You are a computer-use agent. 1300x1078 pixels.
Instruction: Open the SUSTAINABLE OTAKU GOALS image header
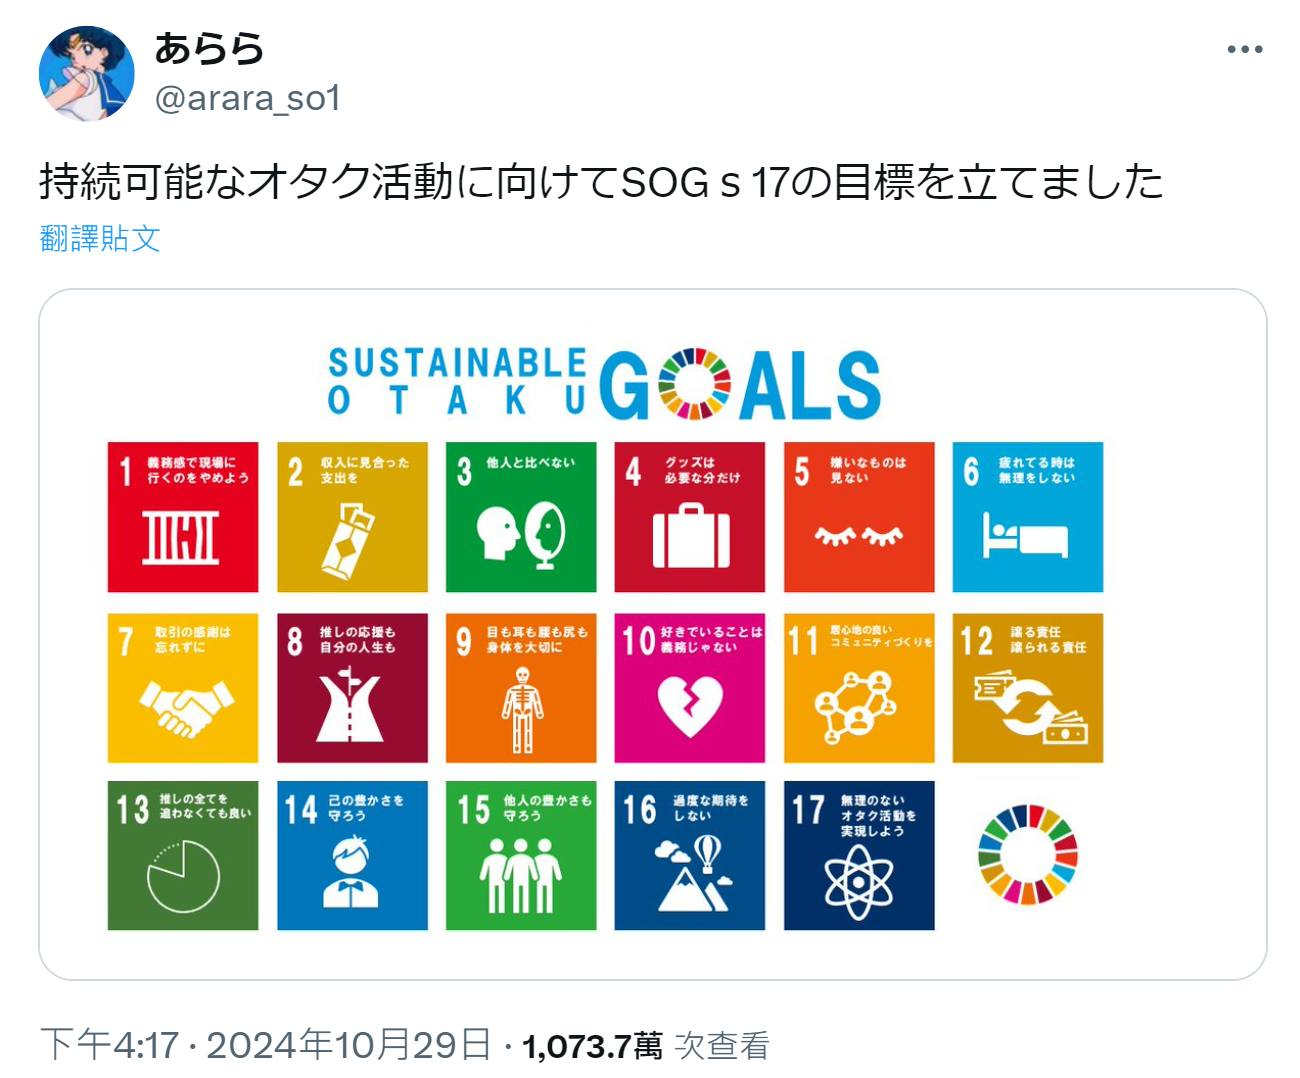coord(604,383)
